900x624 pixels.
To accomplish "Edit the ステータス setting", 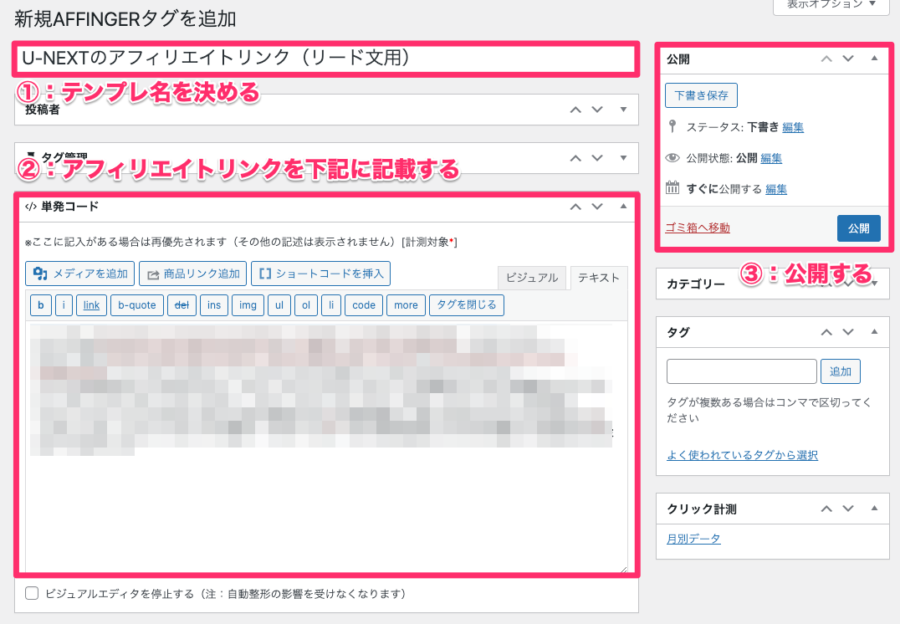I will click(x=793, y=127).
